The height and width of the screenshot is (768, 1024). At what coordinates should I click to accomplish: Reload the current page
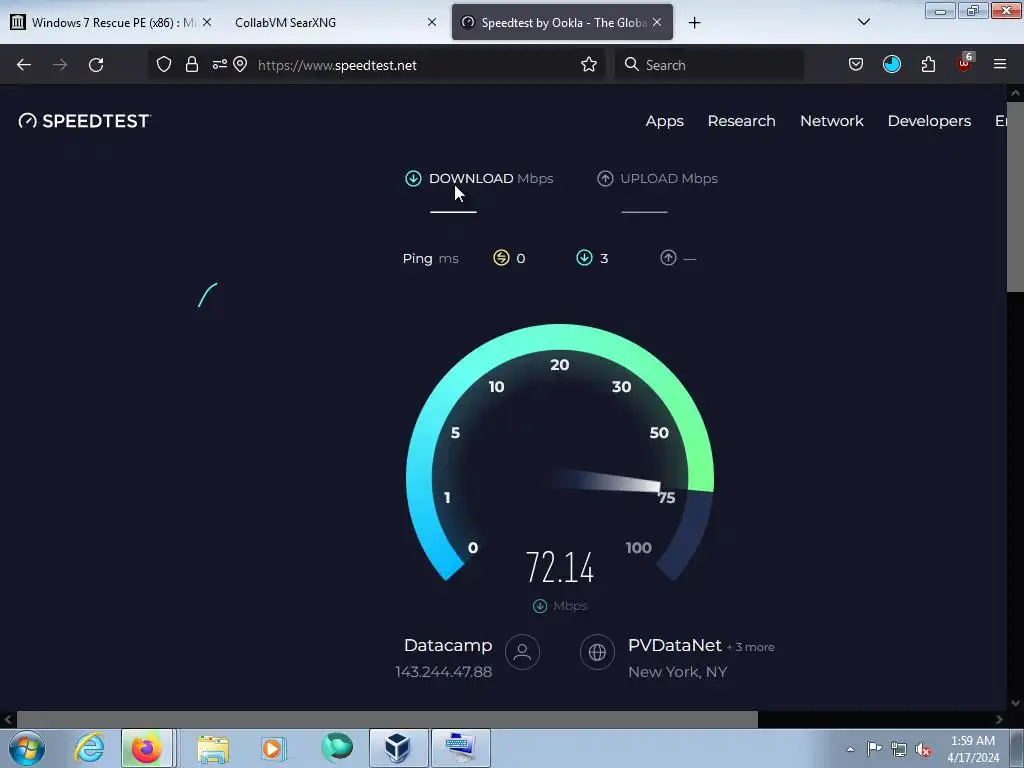click(x=96, y=65)
